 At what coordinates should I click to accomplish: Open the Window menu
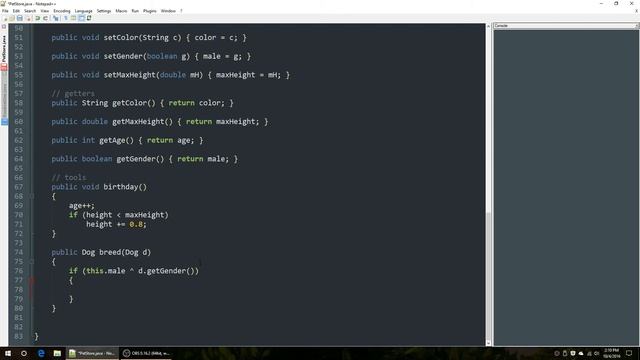[x=168, y=11]
